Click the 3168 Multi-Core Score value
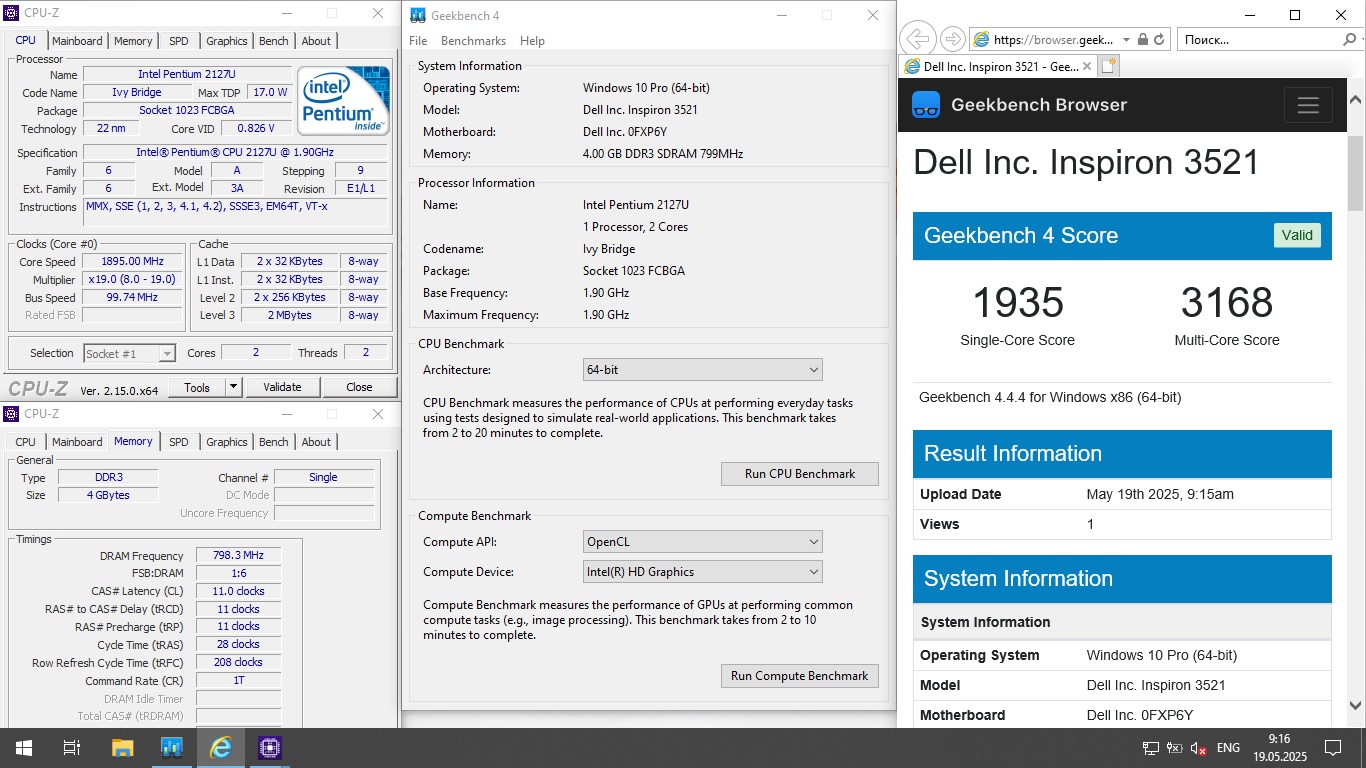The height and width of the screenshot is (768, 1366). pyautogui.click(x=1227, y=303)
